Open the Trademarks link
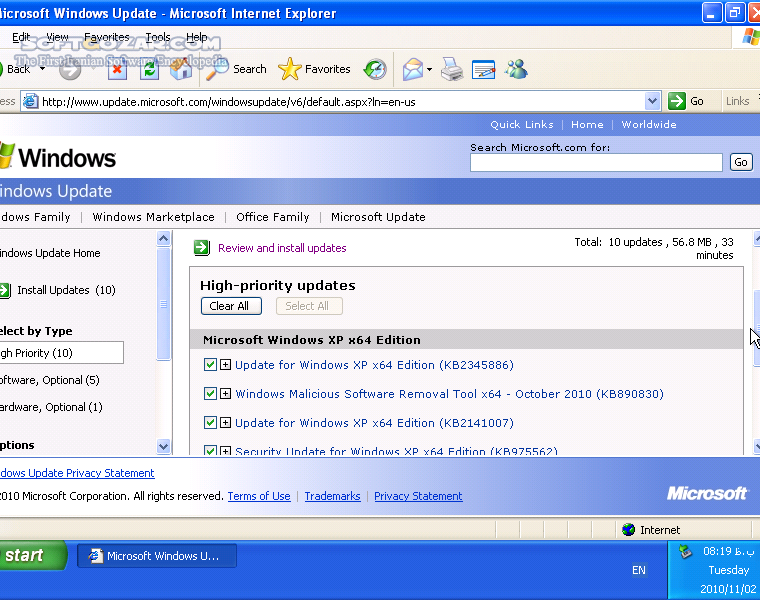 point(332,496)
